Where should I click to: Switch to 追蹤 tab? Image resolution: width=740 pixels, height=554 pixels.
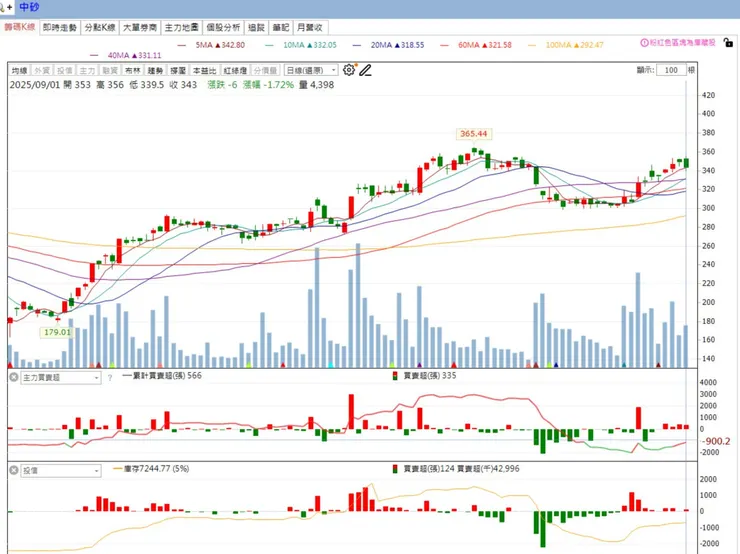coord(256,27)
